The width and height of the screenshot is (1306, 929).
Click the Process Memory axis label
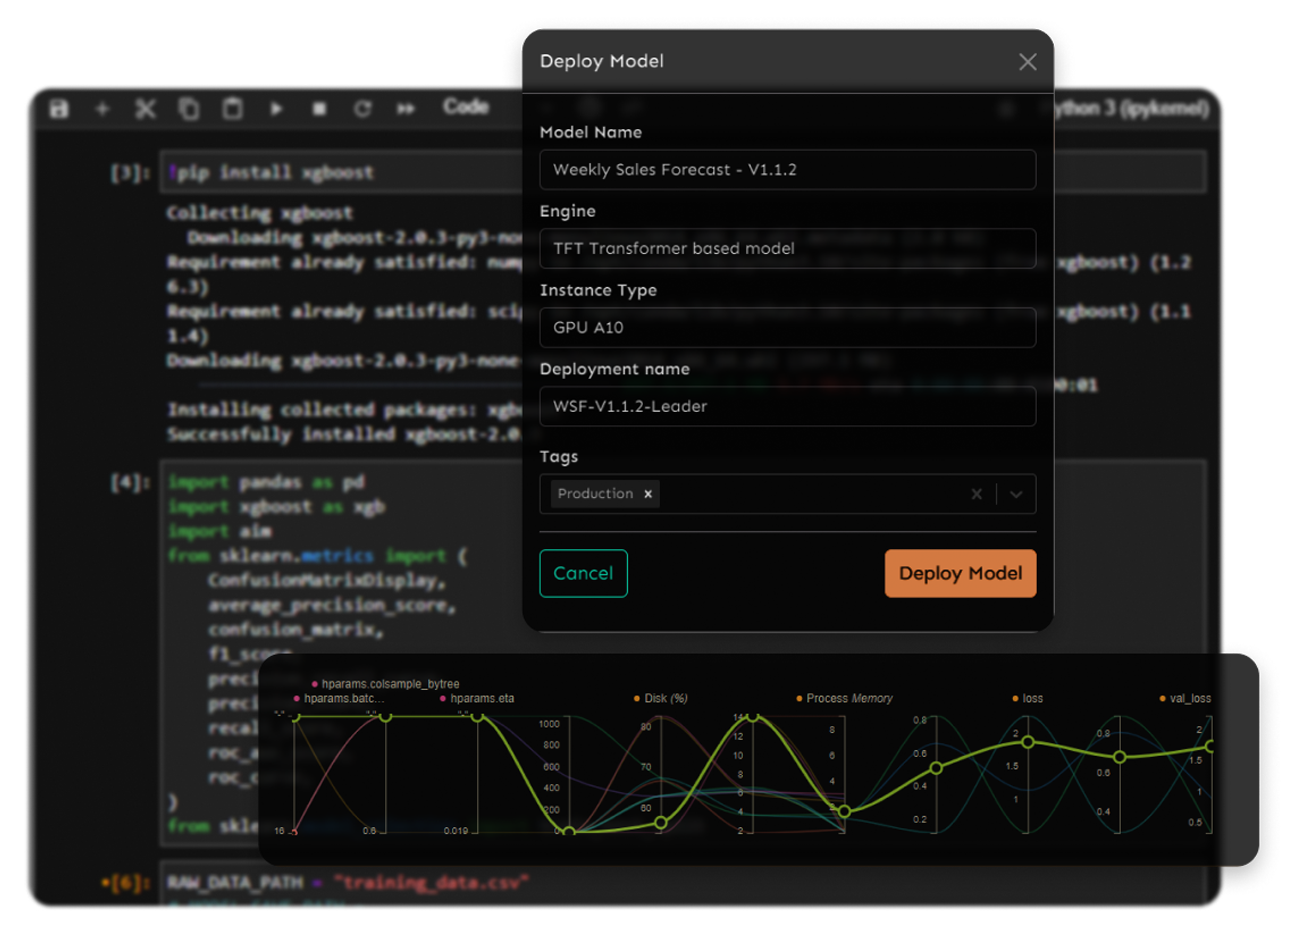tap(849, 698)
